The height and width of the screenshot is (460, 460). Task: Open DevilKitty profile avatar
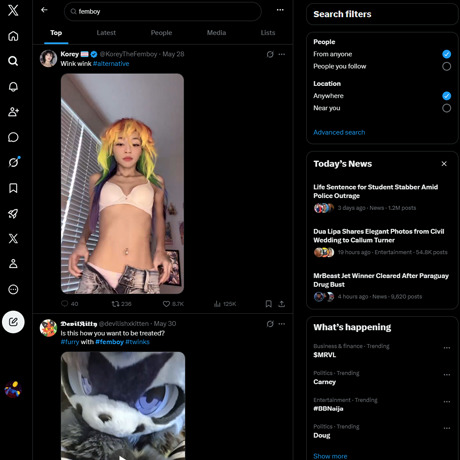[x=48, y=328]
